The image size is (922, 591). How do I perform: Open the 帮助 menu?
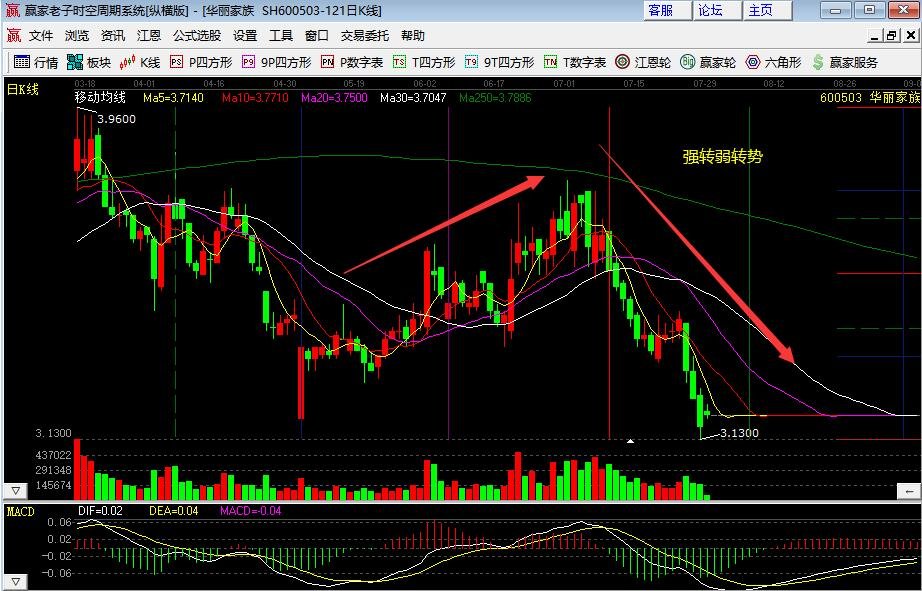413,36
